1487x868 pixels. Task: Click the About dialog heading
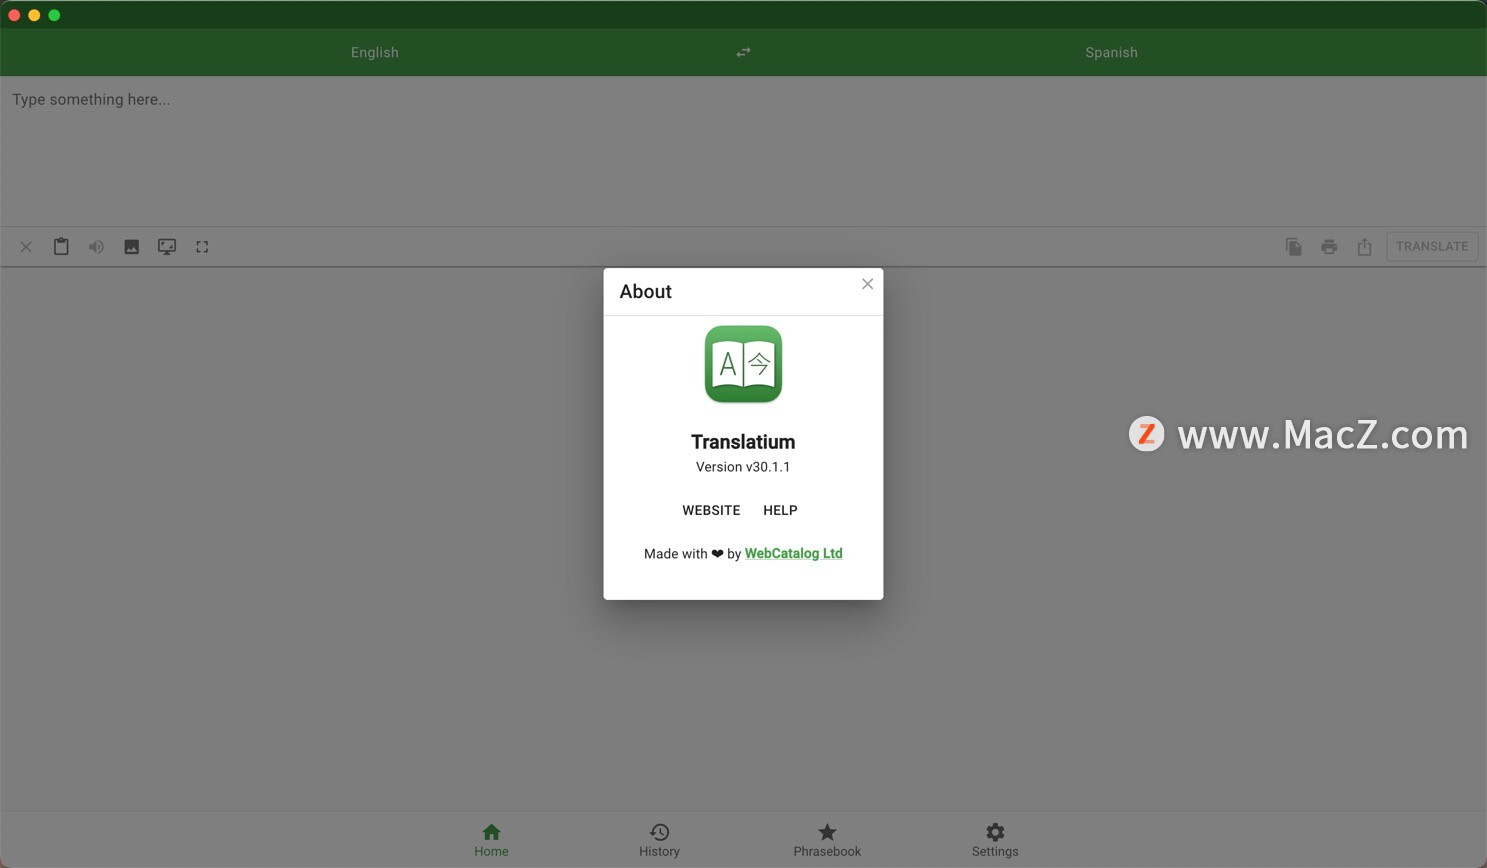[x=645, y=291]
